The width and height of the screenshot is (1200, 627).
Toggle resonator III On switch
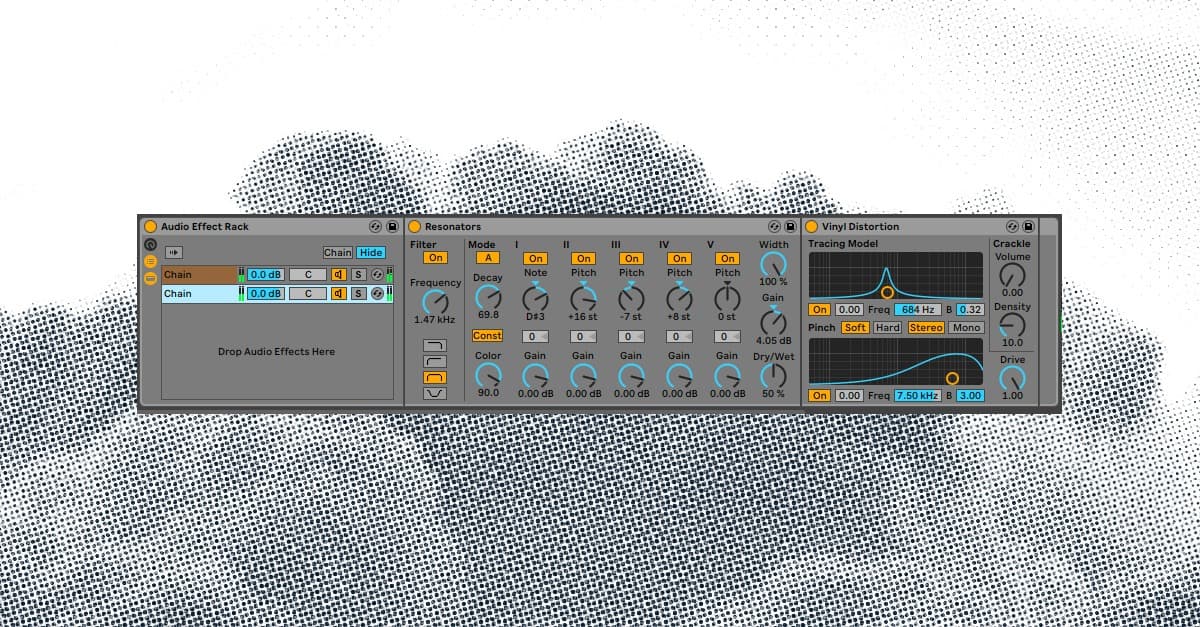point(632,258)
